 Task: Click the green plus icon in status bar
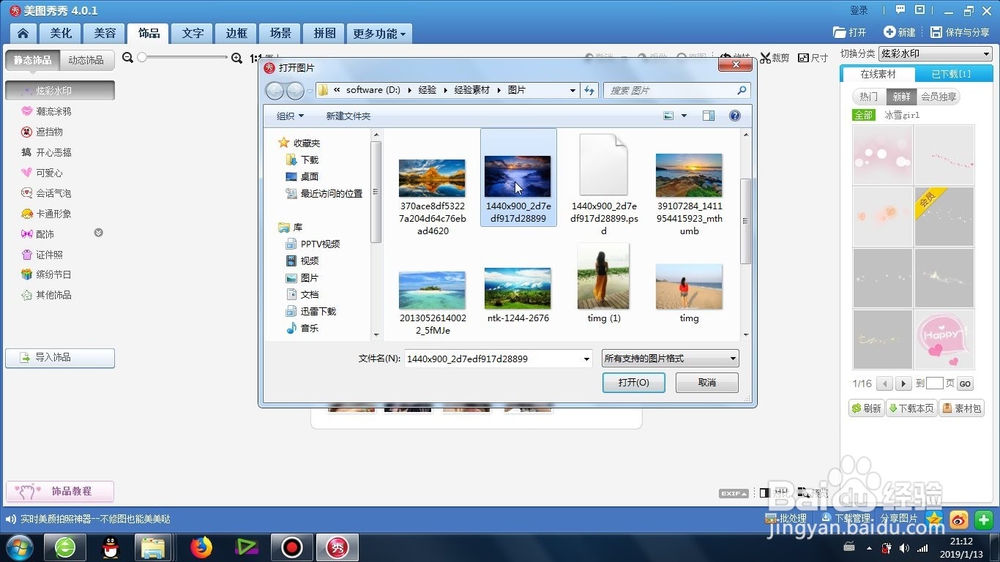[983, 519]
